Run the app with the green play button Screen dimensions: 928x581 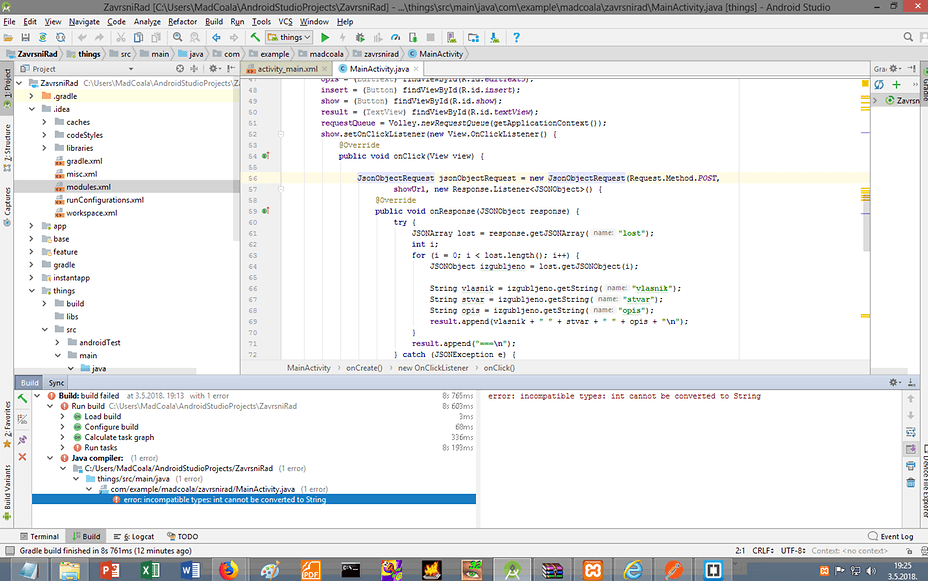pyautogui.click(x=325, y=37)
